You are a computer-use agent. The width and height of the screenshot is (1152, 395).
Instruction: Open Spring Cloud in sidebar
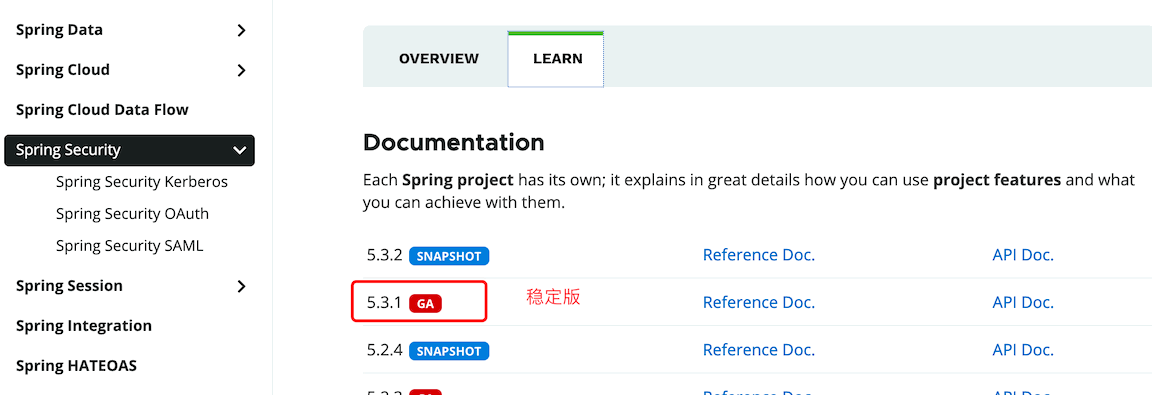[62, 70]
